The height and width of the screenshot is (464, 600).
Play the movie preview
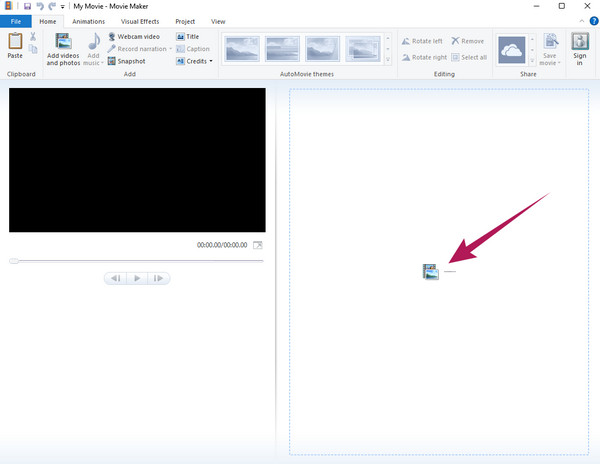tap(137, 278)
